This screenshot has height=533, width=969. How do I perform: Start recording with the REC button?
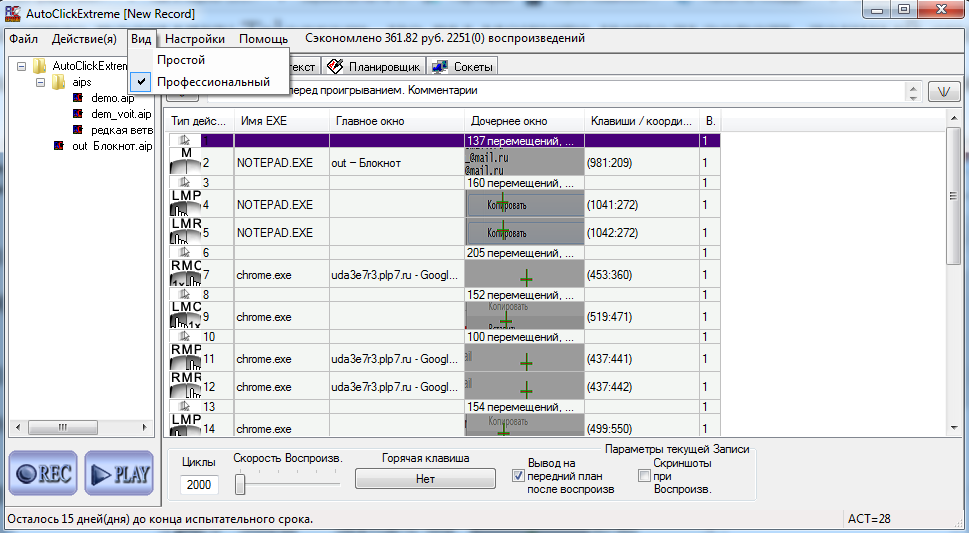(x=43, y=474)
